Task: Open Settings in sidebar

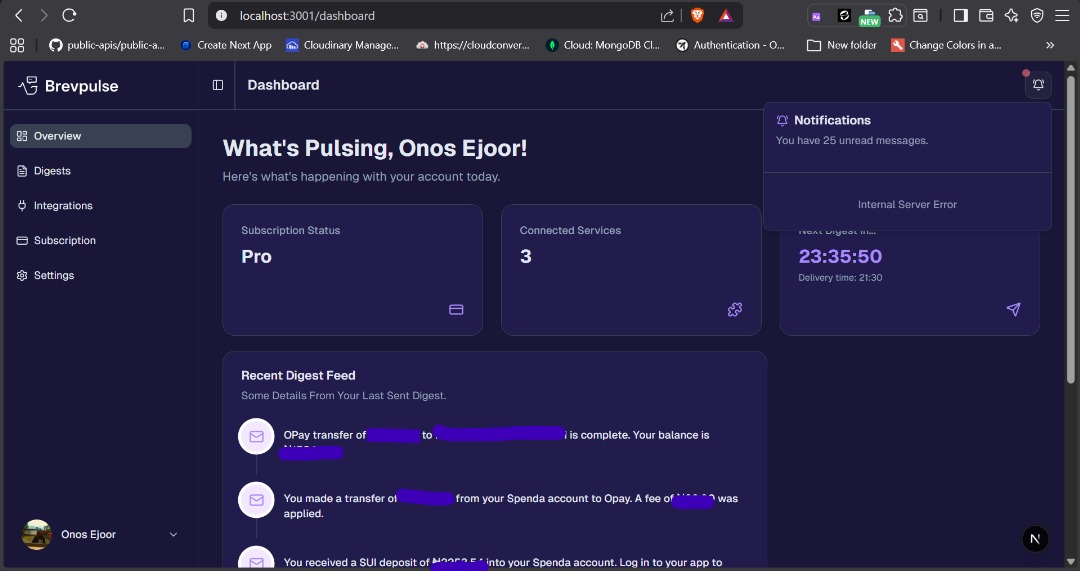Action: (x=101, y=275)
